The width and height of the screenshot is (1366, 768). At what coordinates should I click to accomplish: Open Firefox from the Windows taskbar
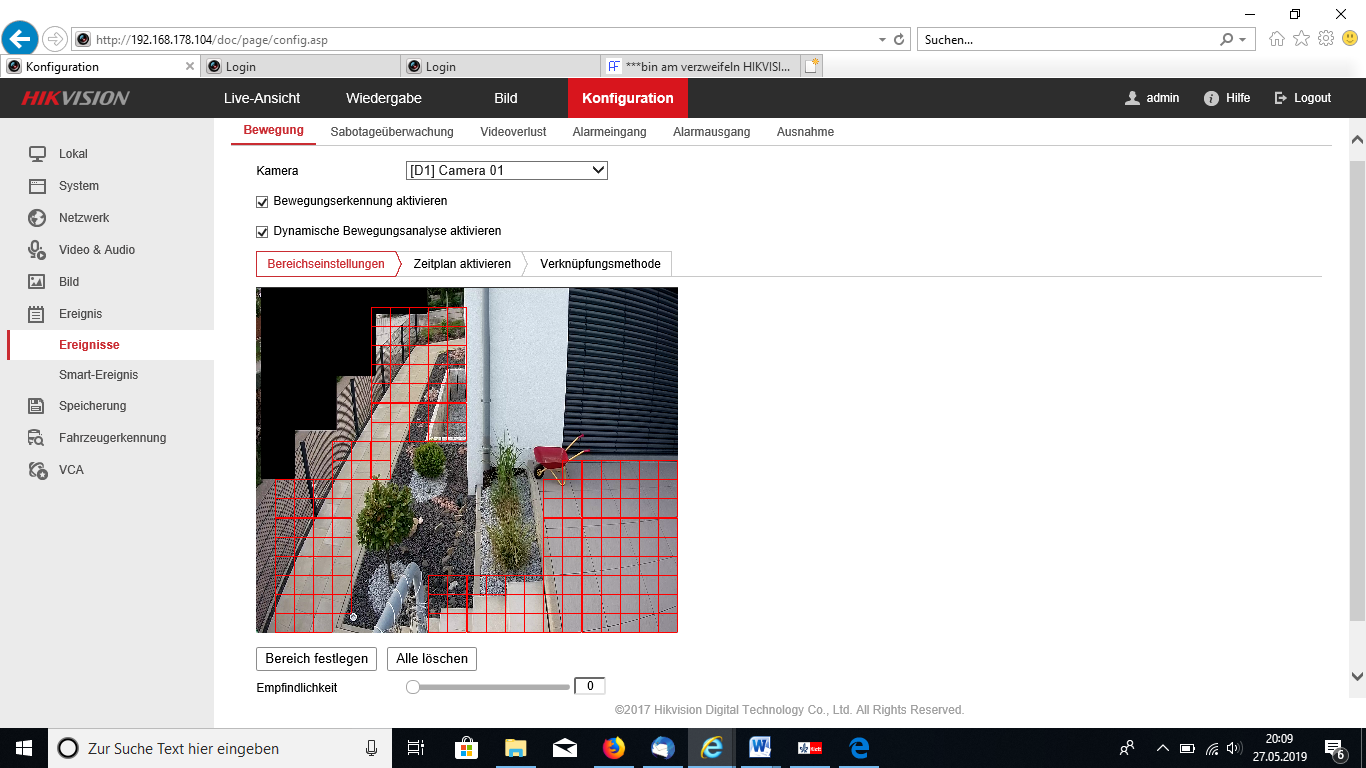point(614,748)
